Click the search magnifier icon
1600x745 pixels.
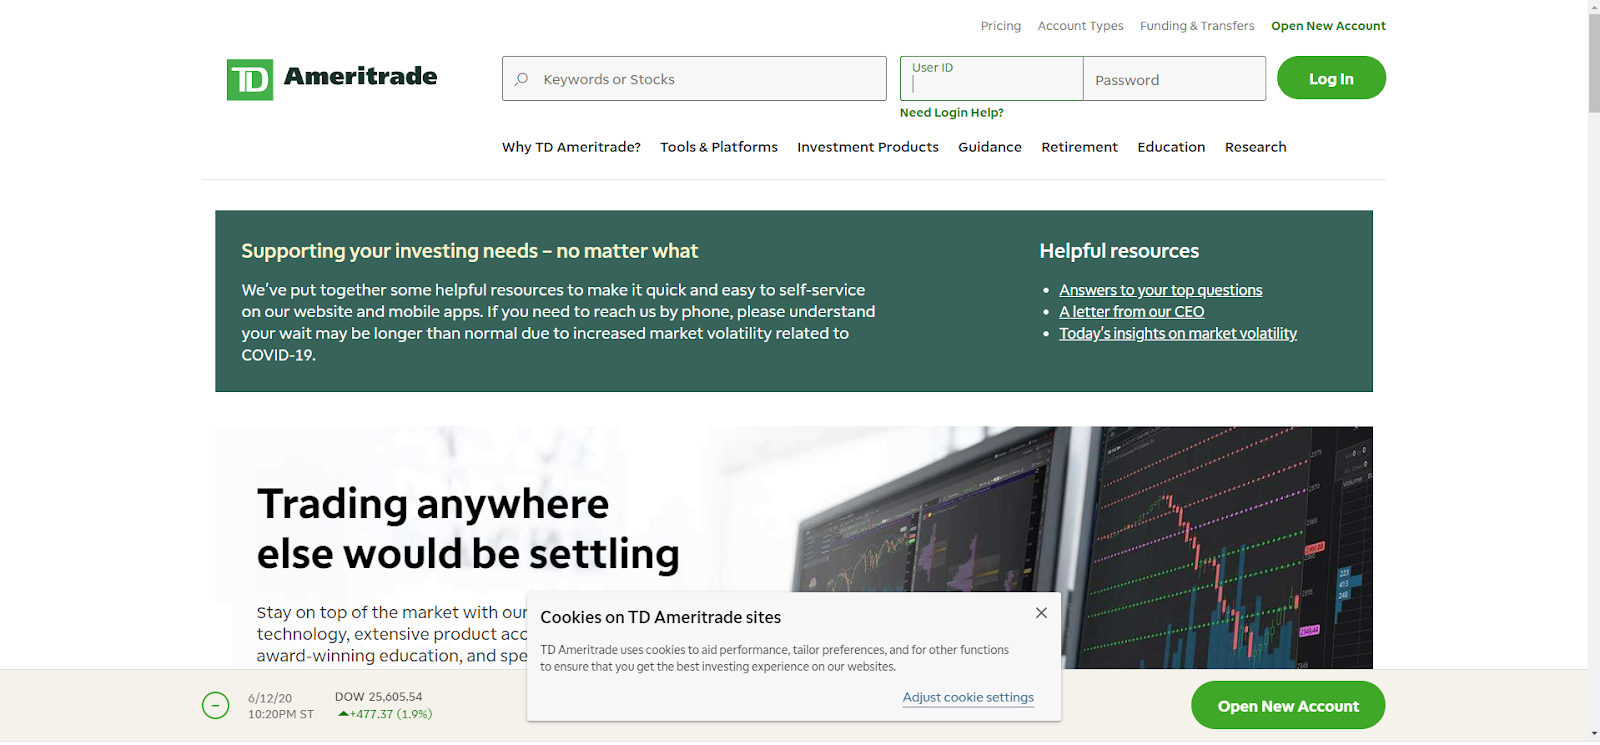point(521,79)
